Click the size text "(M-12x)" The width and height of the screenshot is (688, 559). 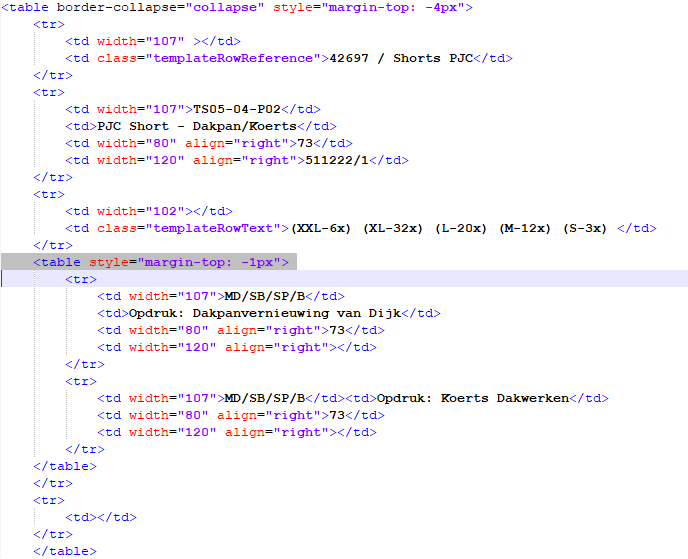coord(525,229)
